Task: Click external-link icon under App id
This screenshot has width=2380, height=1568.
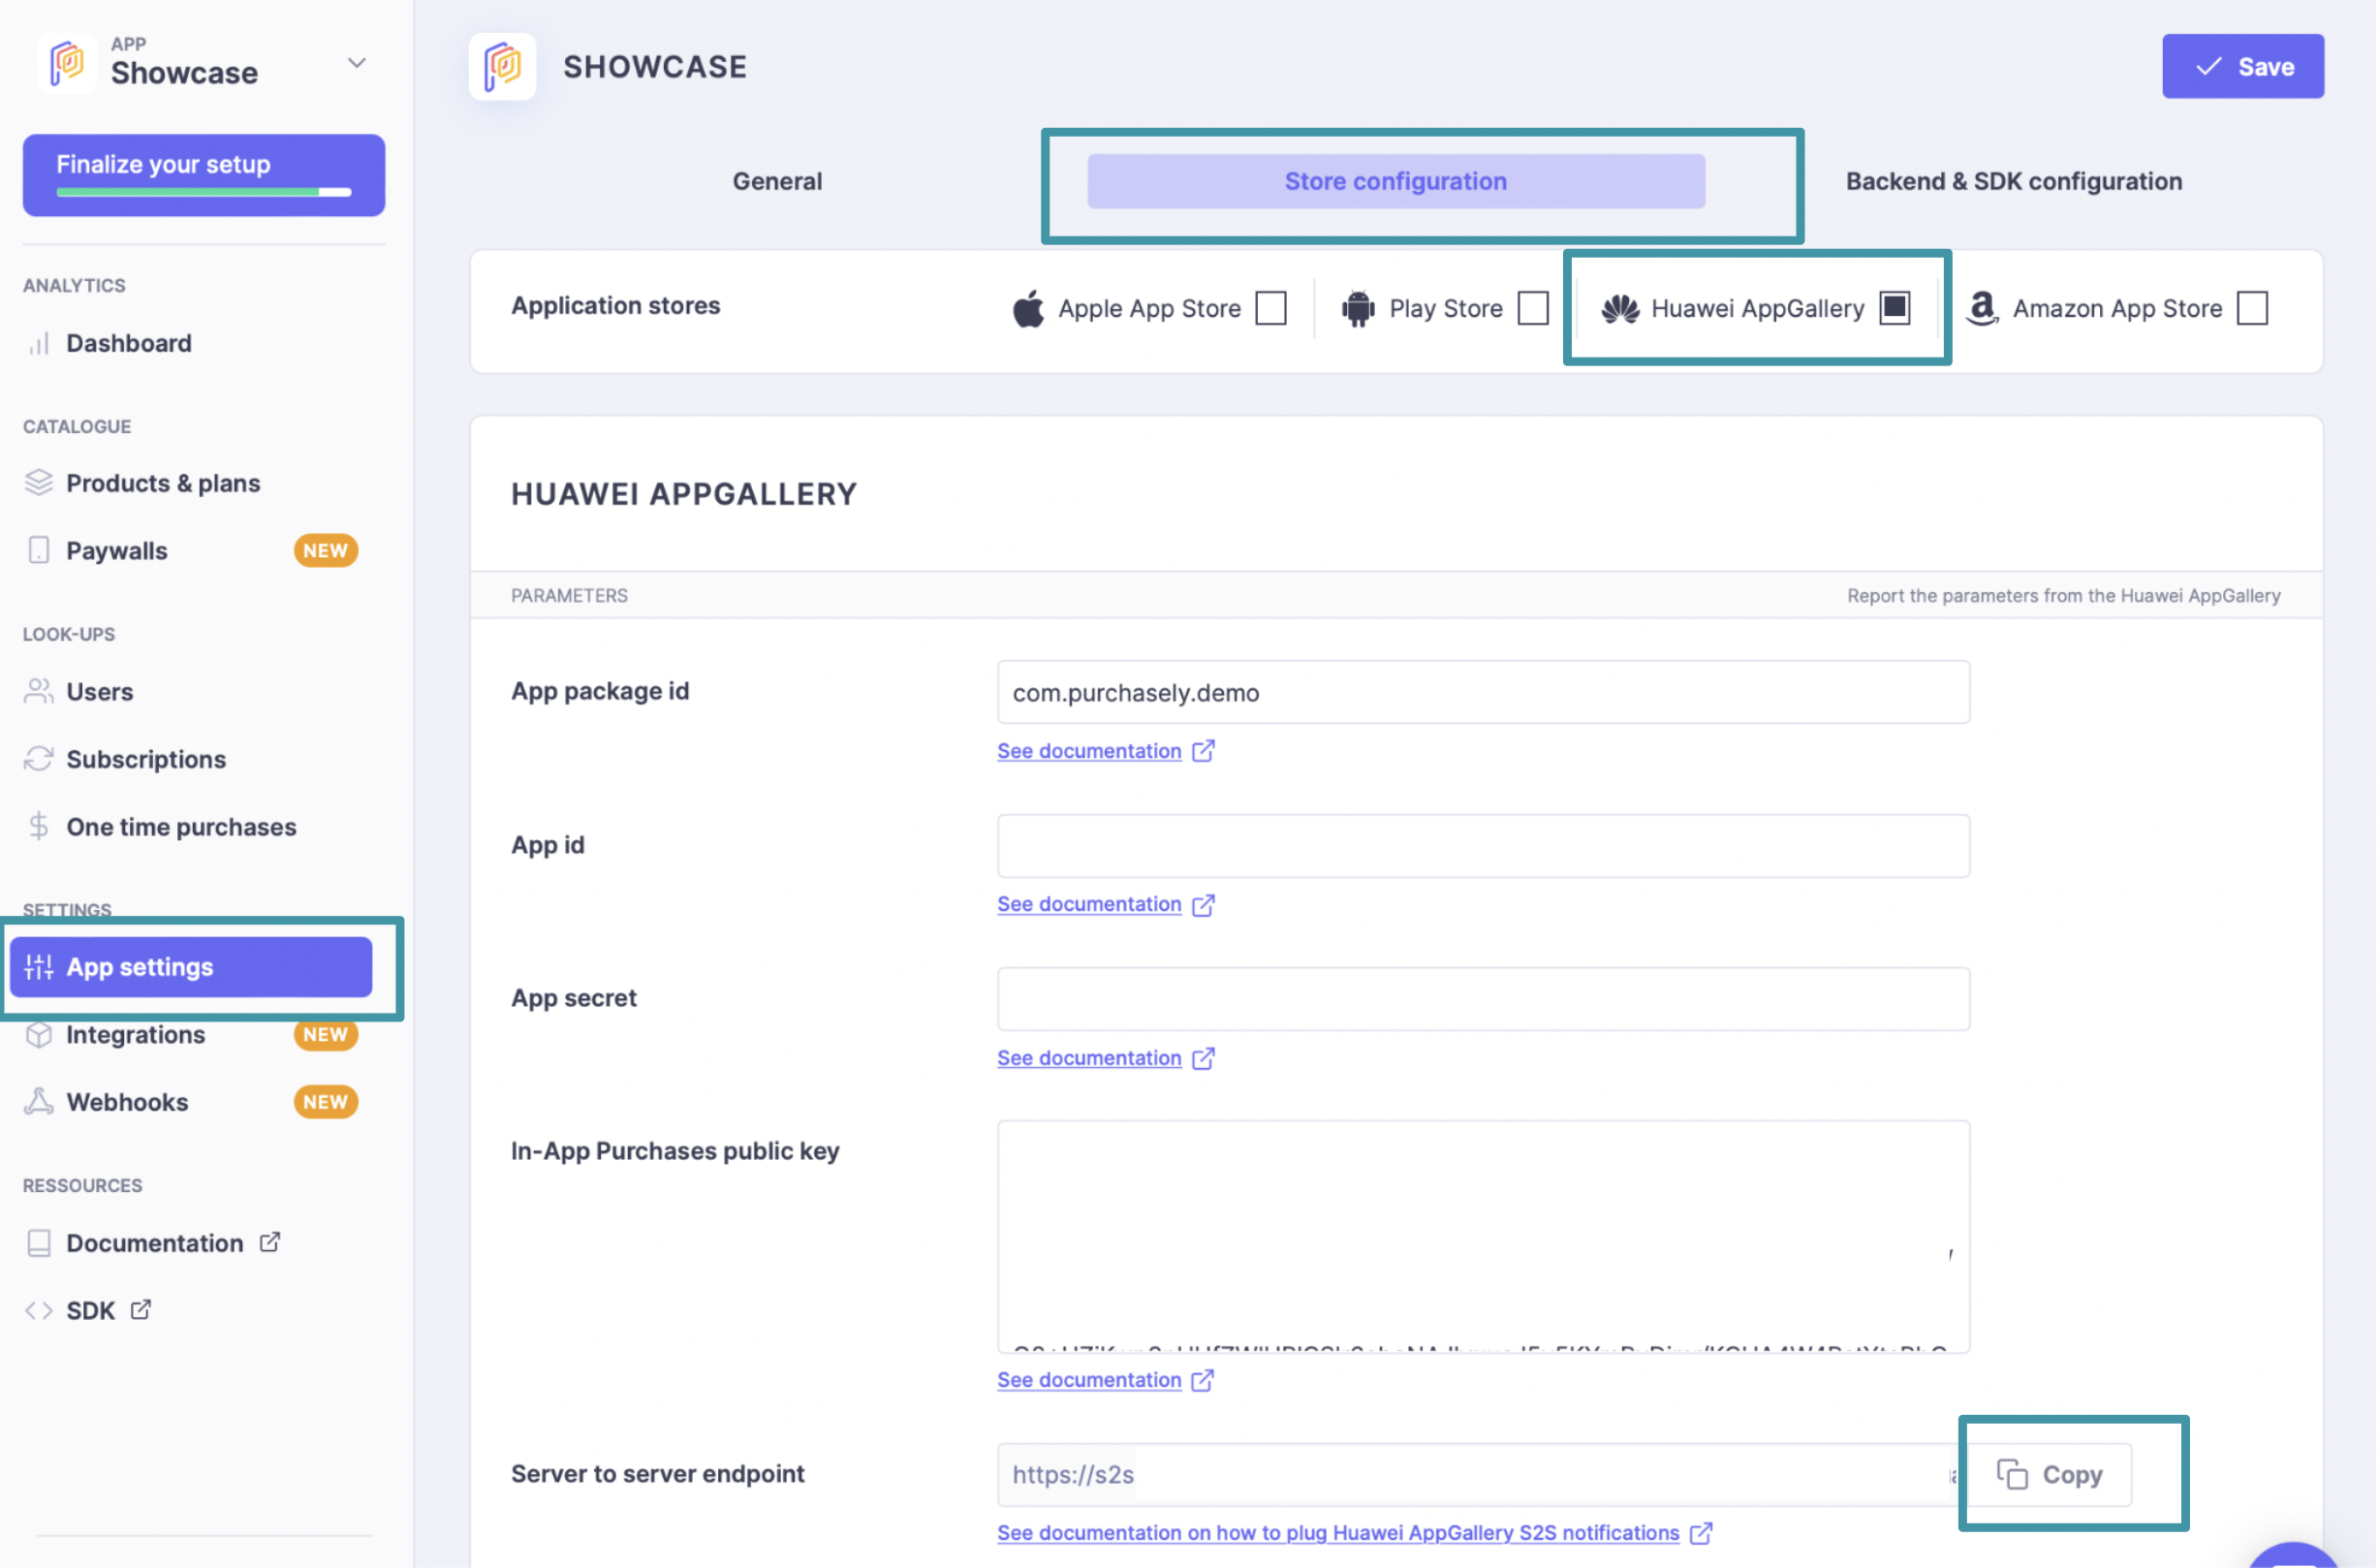Action: (1205, 905)
